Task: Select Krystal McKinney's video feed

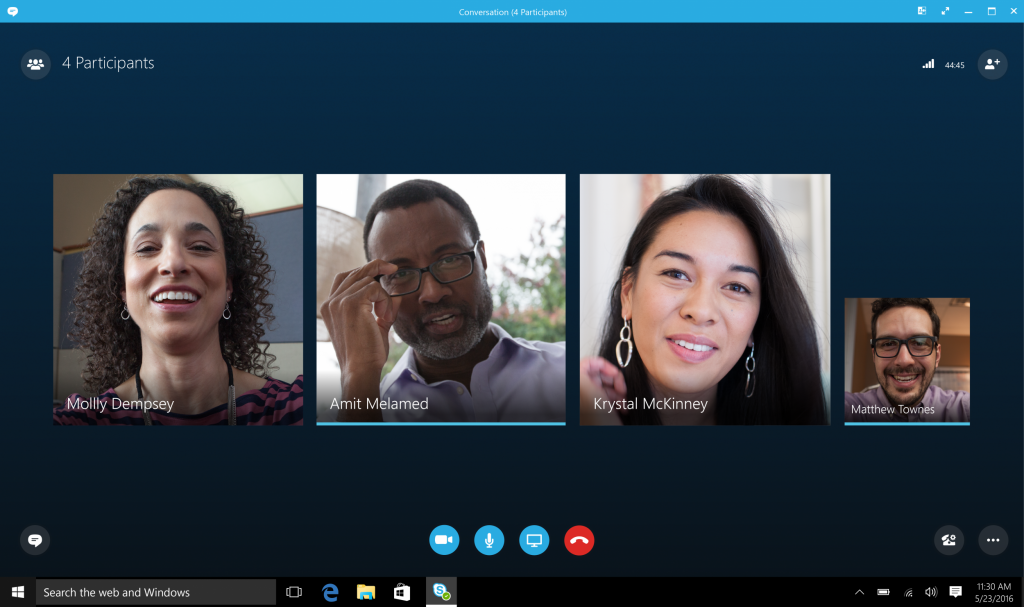Action: 704,300
